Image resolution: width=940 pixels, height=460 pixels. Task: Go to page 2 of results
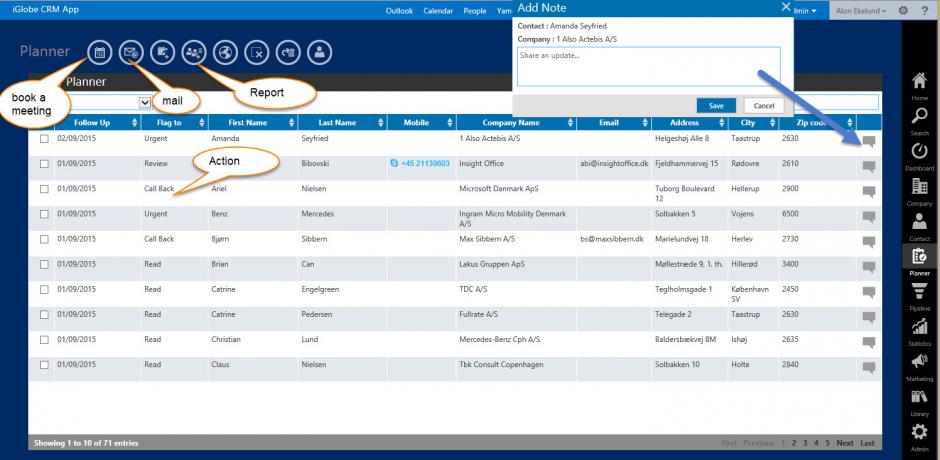pyautogui.click(x=794, y=443)
